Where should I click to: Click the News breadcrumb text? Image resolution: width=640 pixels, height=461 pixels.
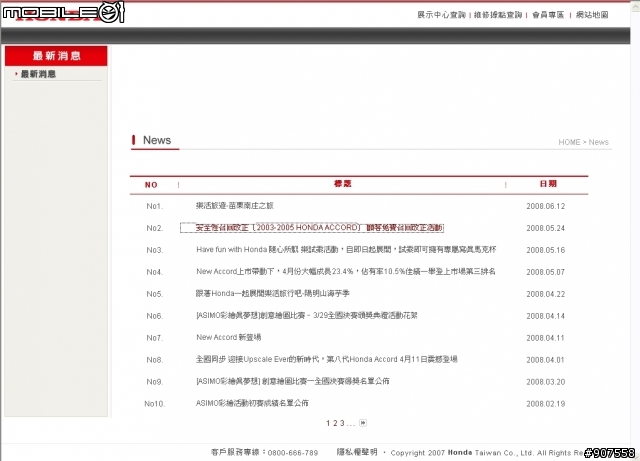coord(598,142)
